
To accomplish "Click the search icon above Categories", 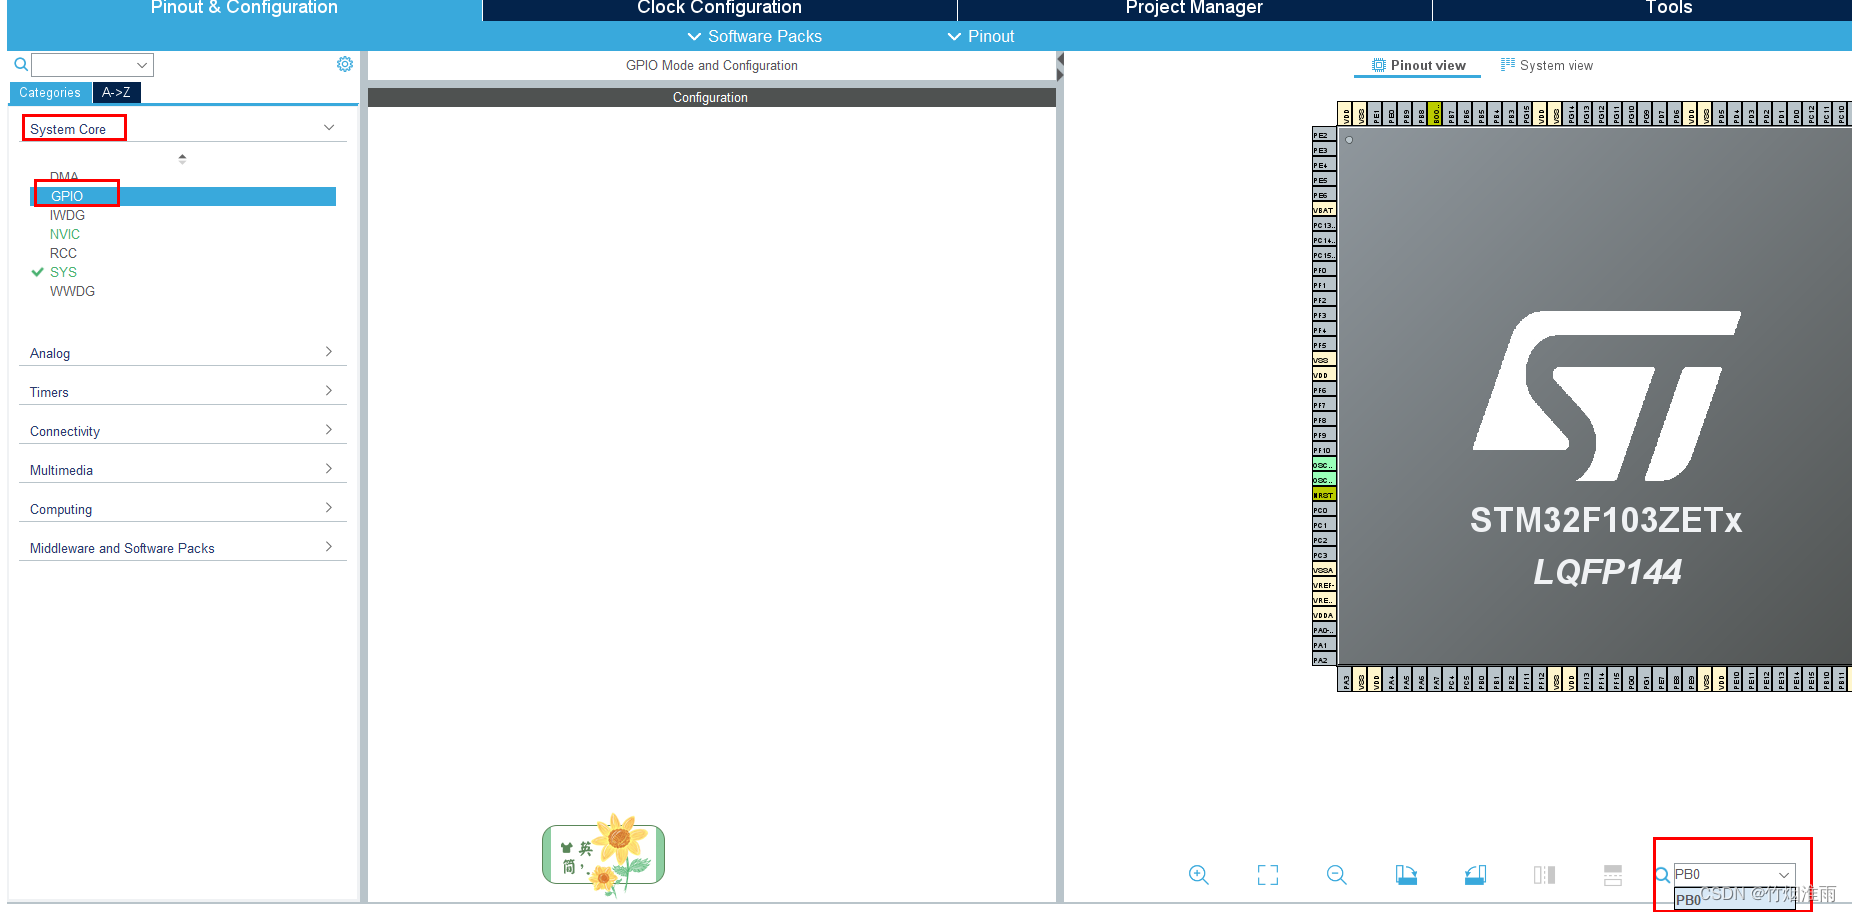I will tap(21, 64).
